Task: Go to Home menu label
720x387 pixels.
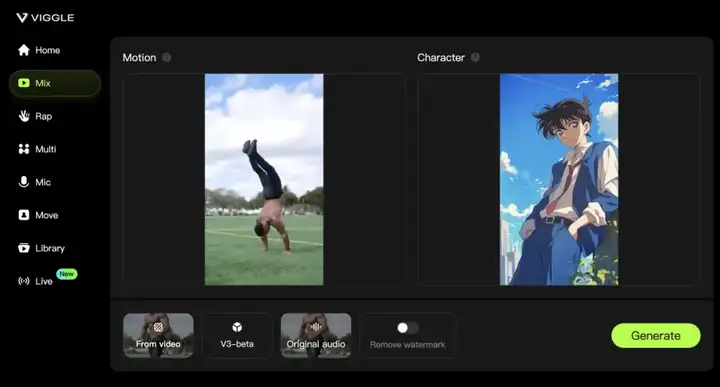Action: point(48,50)
